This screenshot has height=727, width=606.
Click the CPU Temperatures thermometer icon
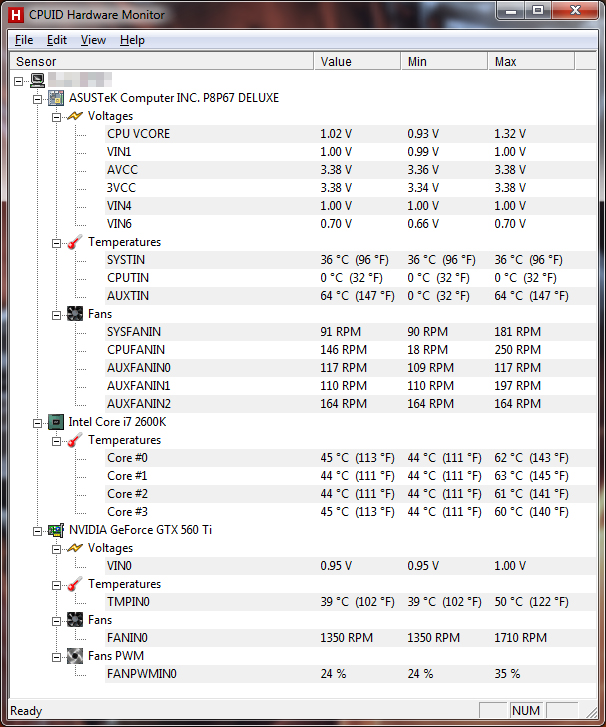(75, 440)
